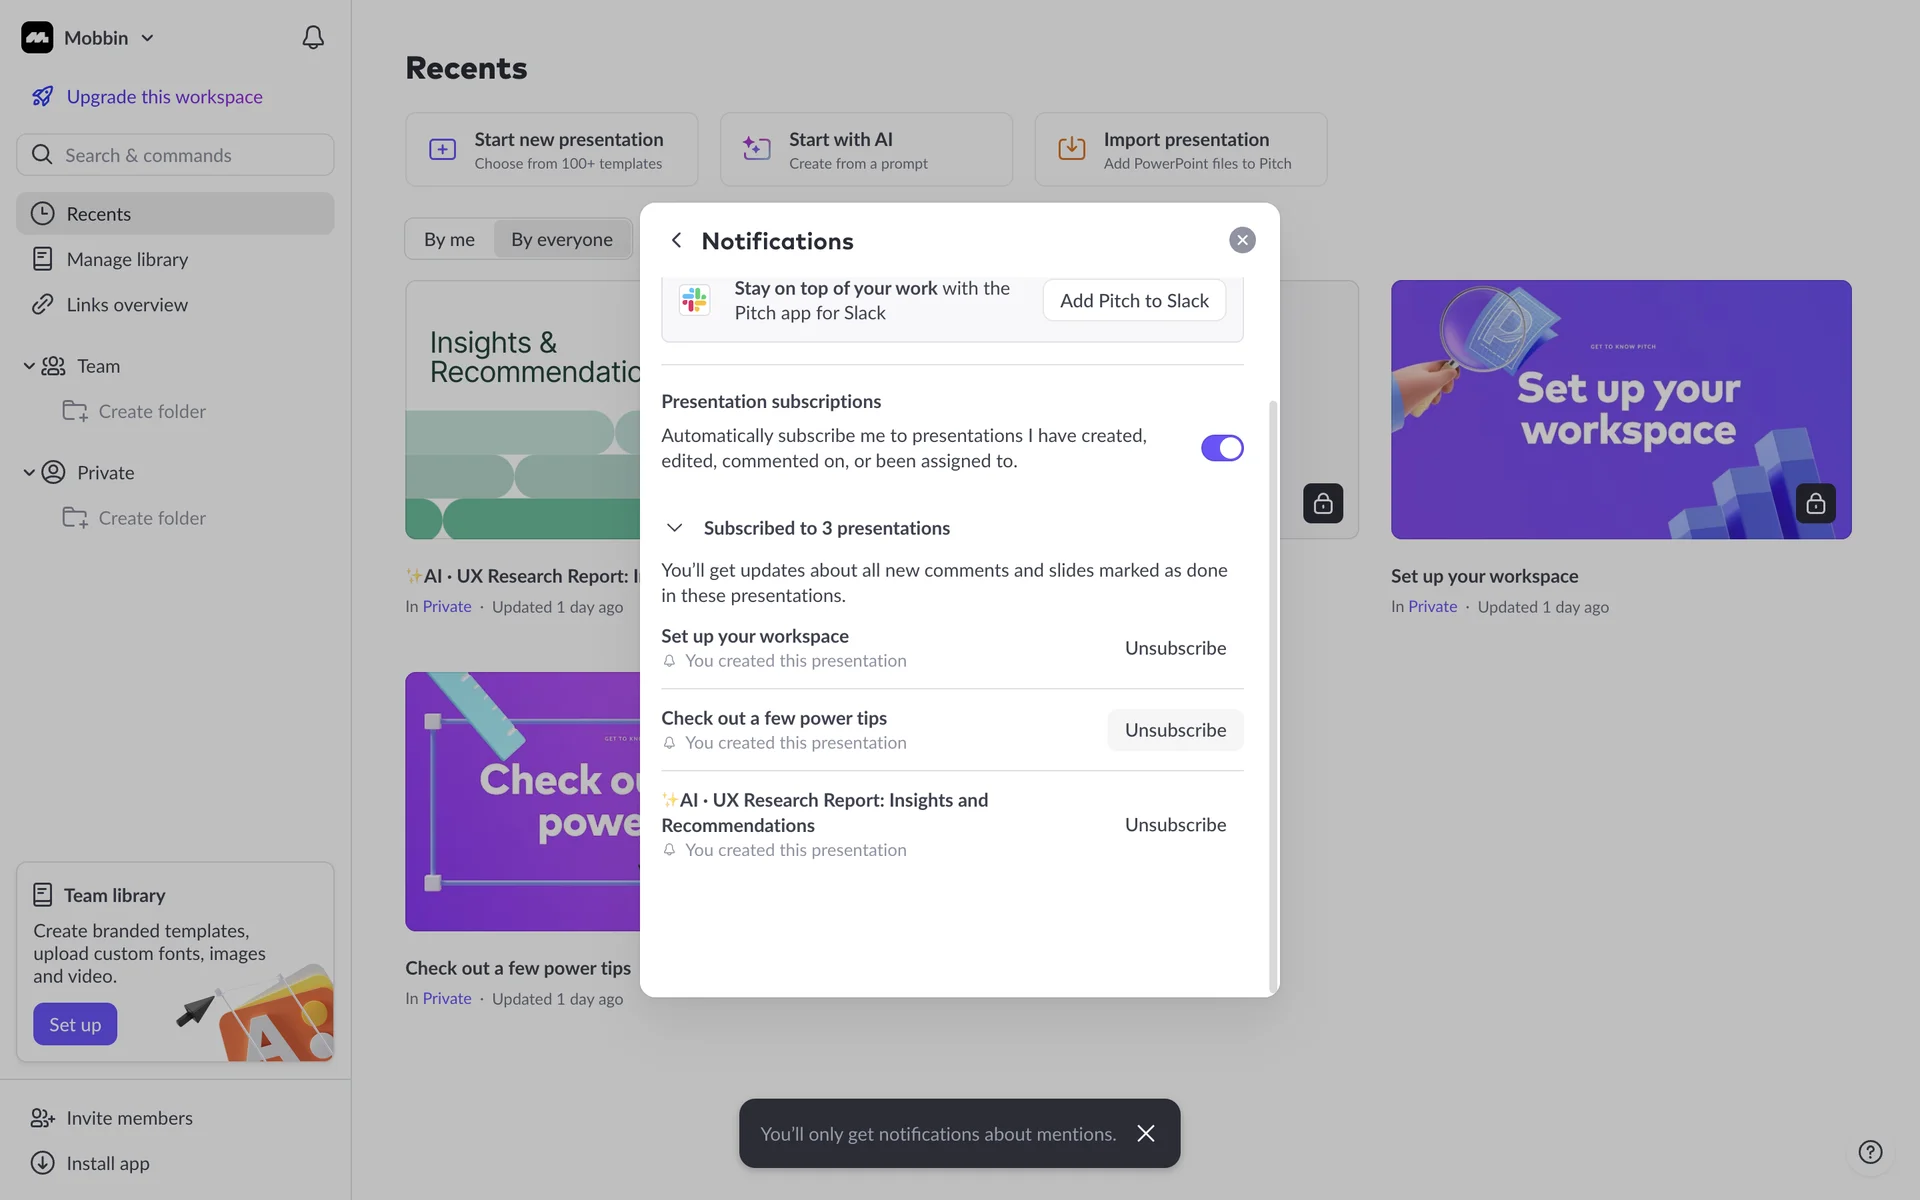Click the Upgrade workspace rocket icon
The height and width of the screenshot is (1200, 1920).
(42, 96)
